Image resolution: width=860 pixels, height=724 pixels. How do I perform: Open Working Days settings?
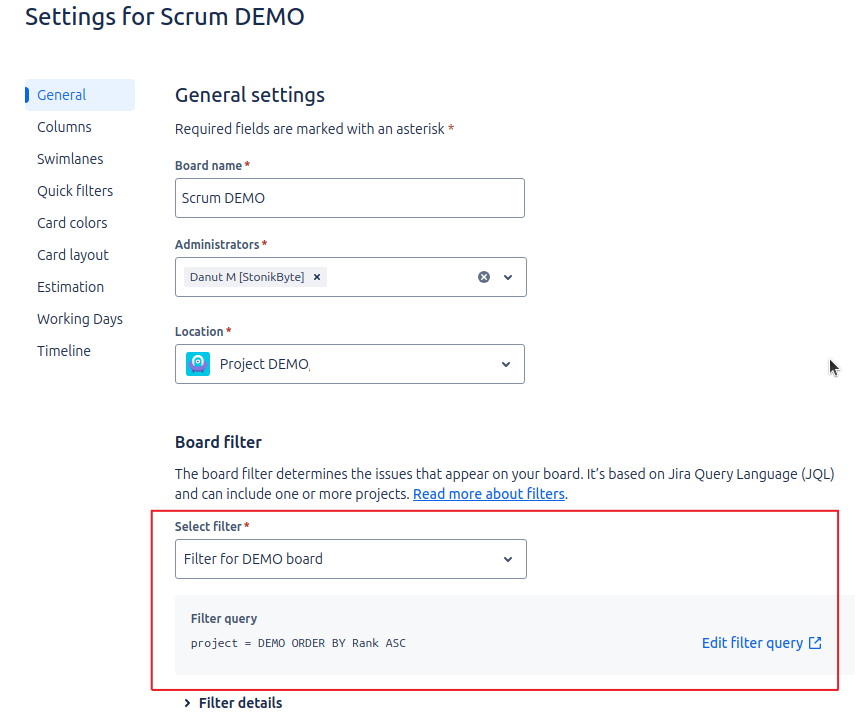point(80,319)
